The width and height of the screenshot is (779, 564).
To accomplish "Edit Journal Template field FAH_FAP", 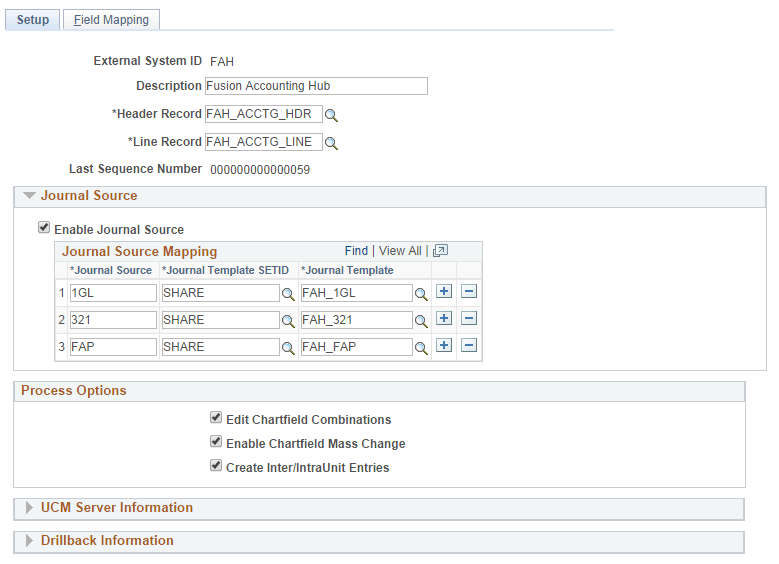I will (x=357, y=346).
